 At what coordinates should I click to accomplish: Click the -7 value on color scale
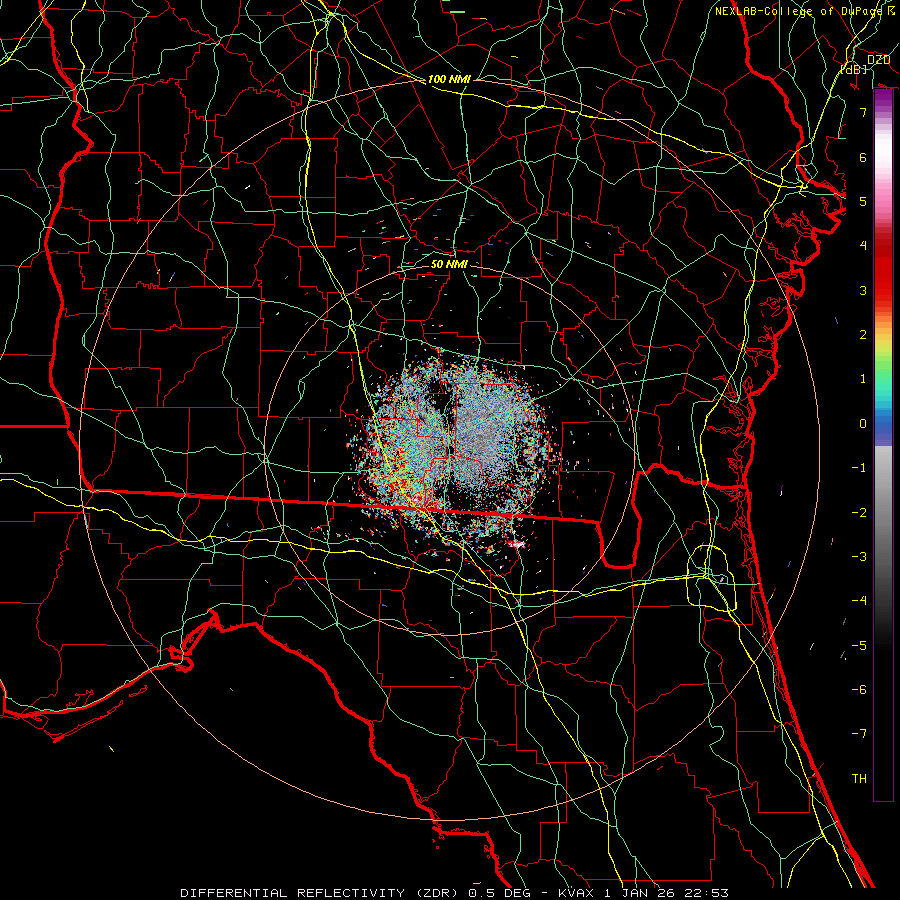[x=859, y=734]
